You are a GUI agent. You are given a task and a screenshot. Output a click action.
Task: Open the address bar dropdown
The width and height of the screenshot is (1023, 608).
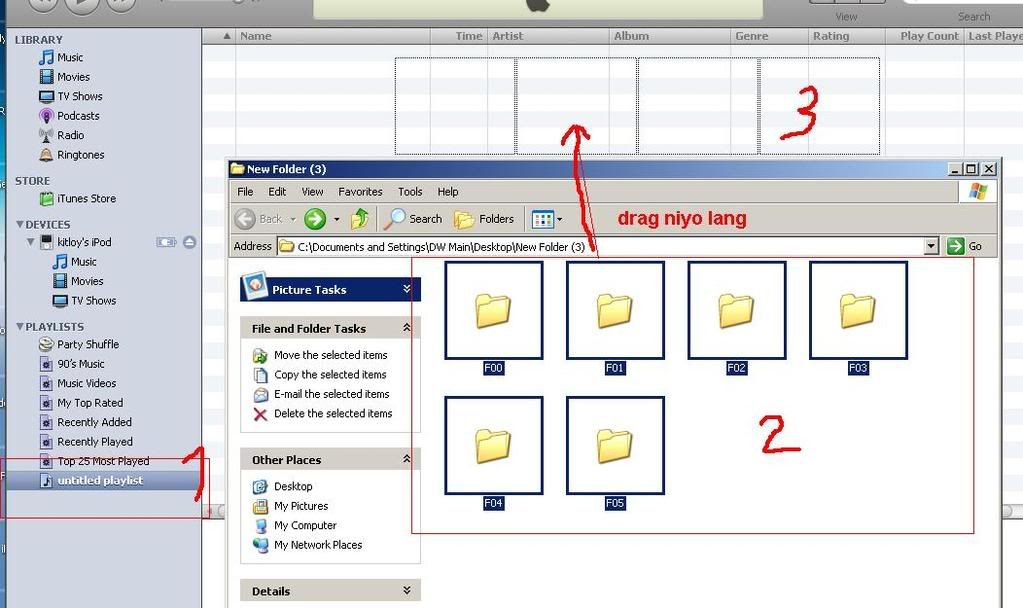point(932,246)
